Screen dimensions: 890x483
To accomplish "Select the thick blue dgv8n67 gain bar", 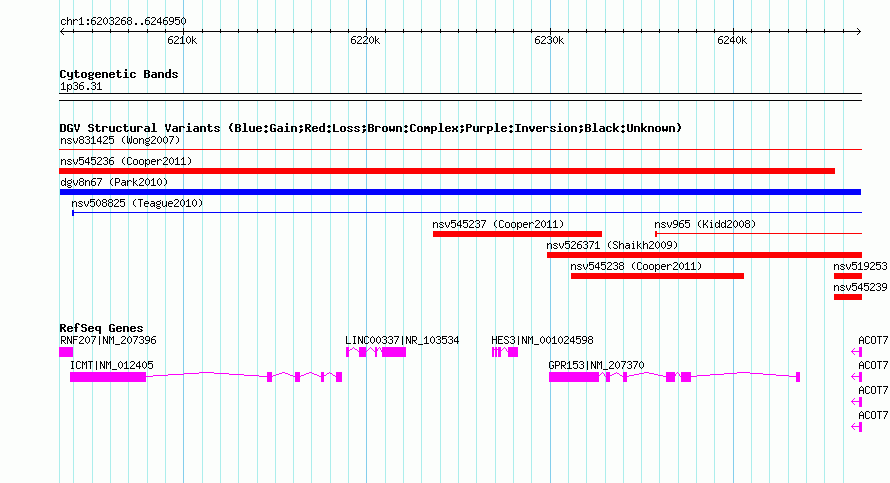I will tap(460, 192).
